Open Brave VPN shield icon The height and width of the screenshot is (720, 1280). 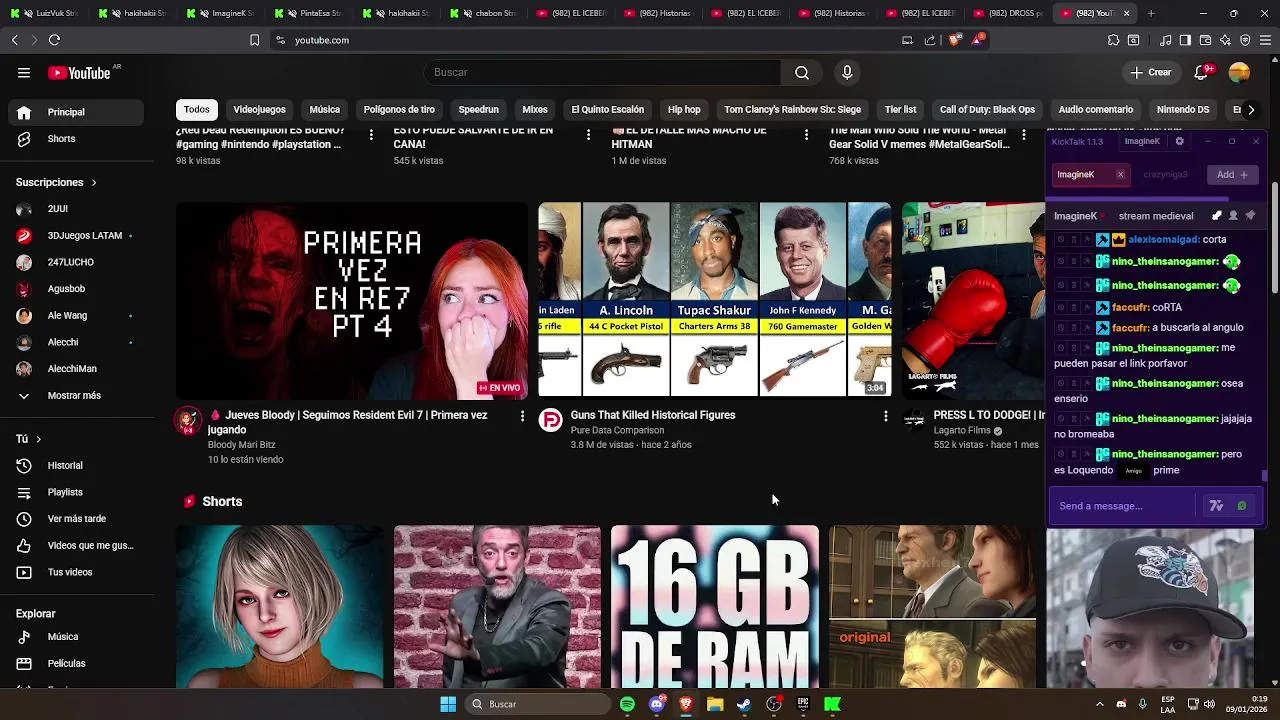[1245, 40]
